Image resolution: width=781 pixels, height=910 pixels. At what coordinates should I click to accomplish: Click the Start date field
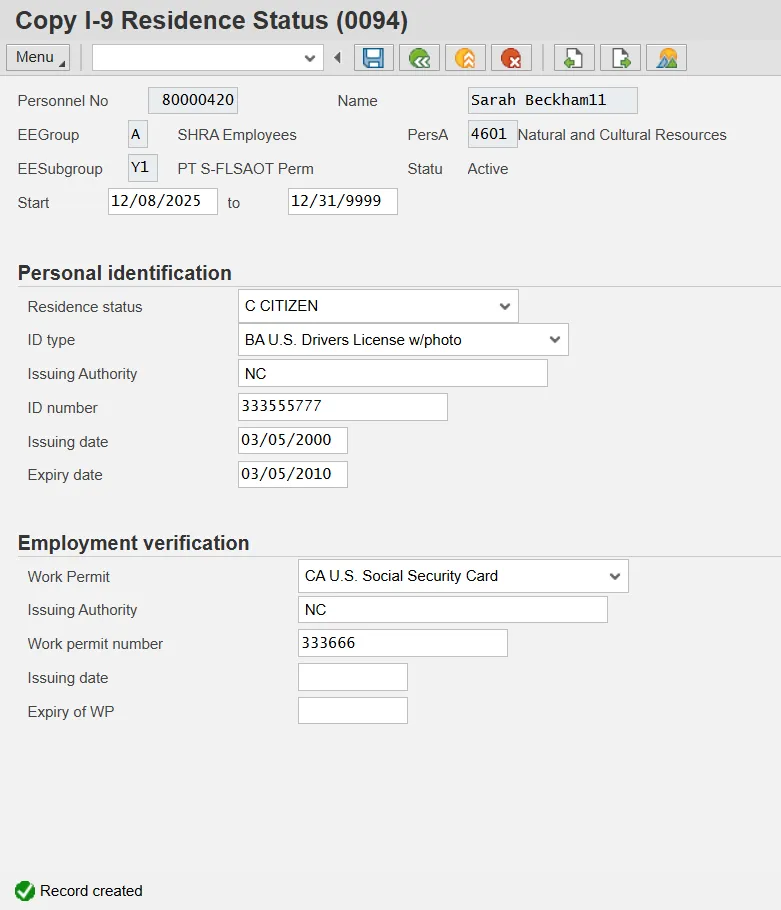coord(162,201)
